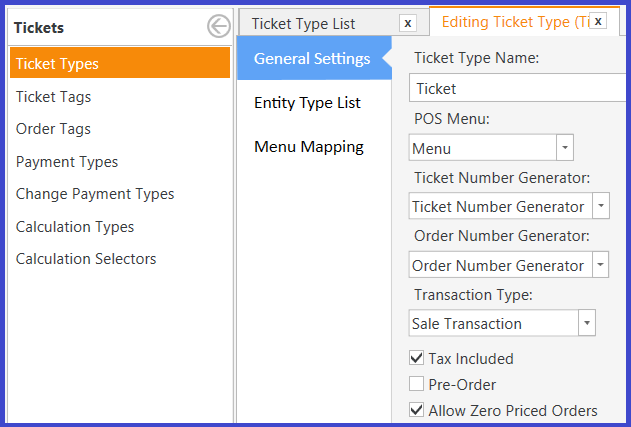Switch to the Ticket Type List tab

point(303,24)
